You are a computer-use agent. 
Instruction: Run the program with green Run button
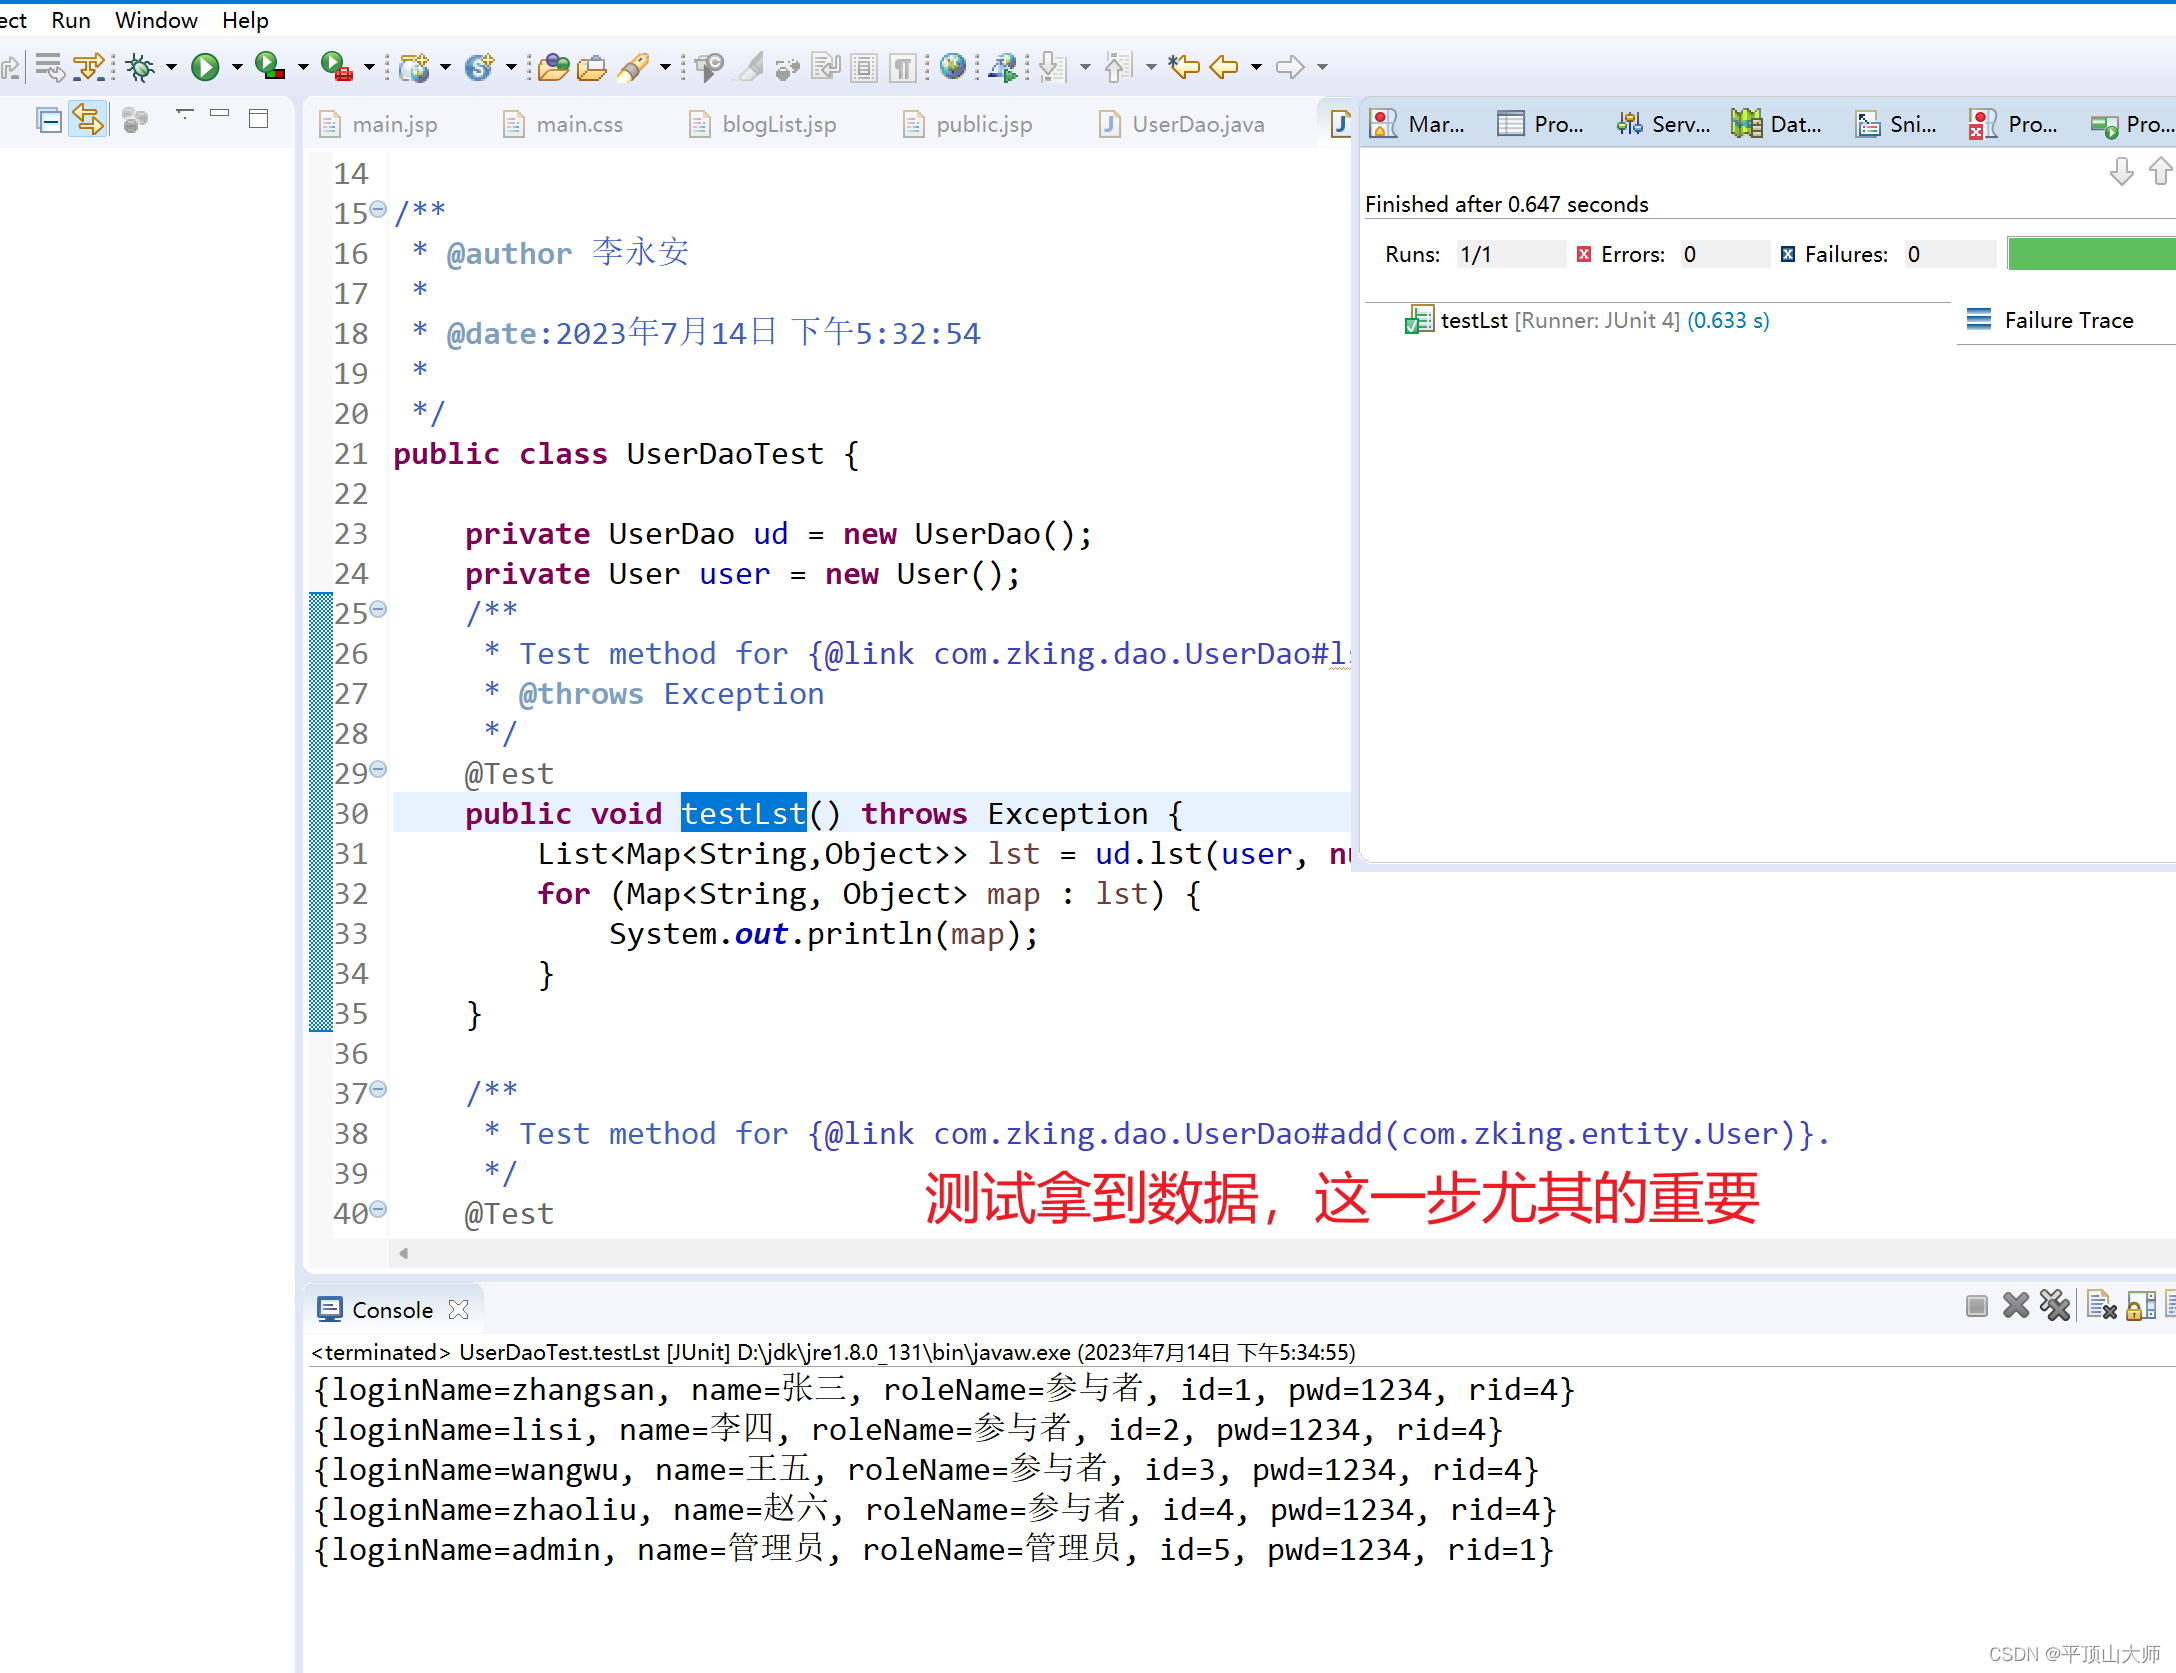coord(205,67)
